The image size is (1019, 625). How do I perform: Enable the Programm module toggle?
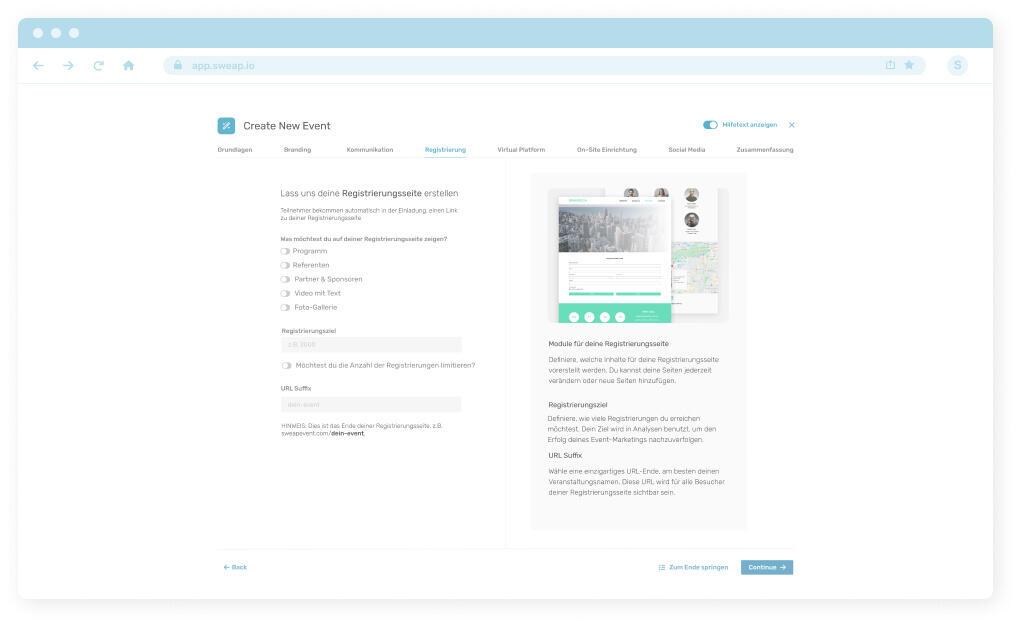(286, 251)
